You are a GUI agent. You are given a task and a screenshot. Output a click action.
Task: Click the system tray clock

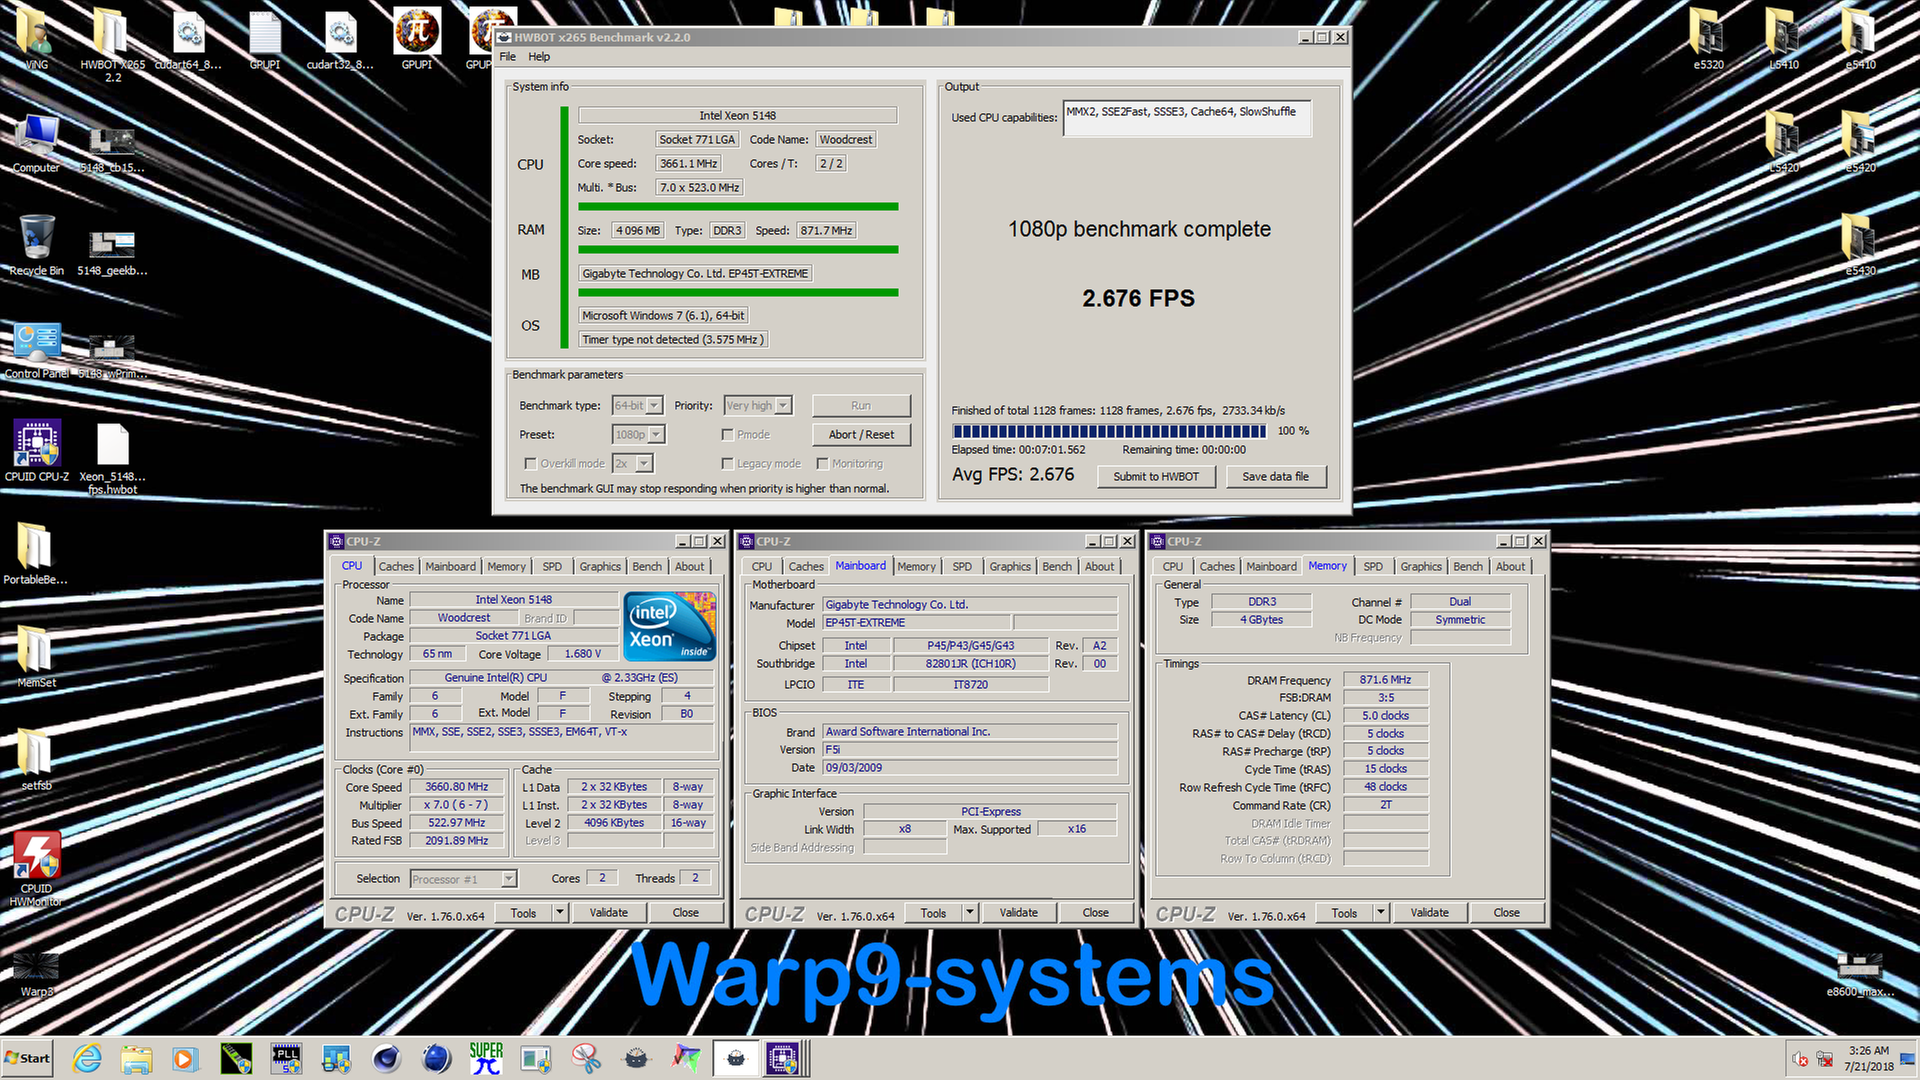[1868, 1058]
